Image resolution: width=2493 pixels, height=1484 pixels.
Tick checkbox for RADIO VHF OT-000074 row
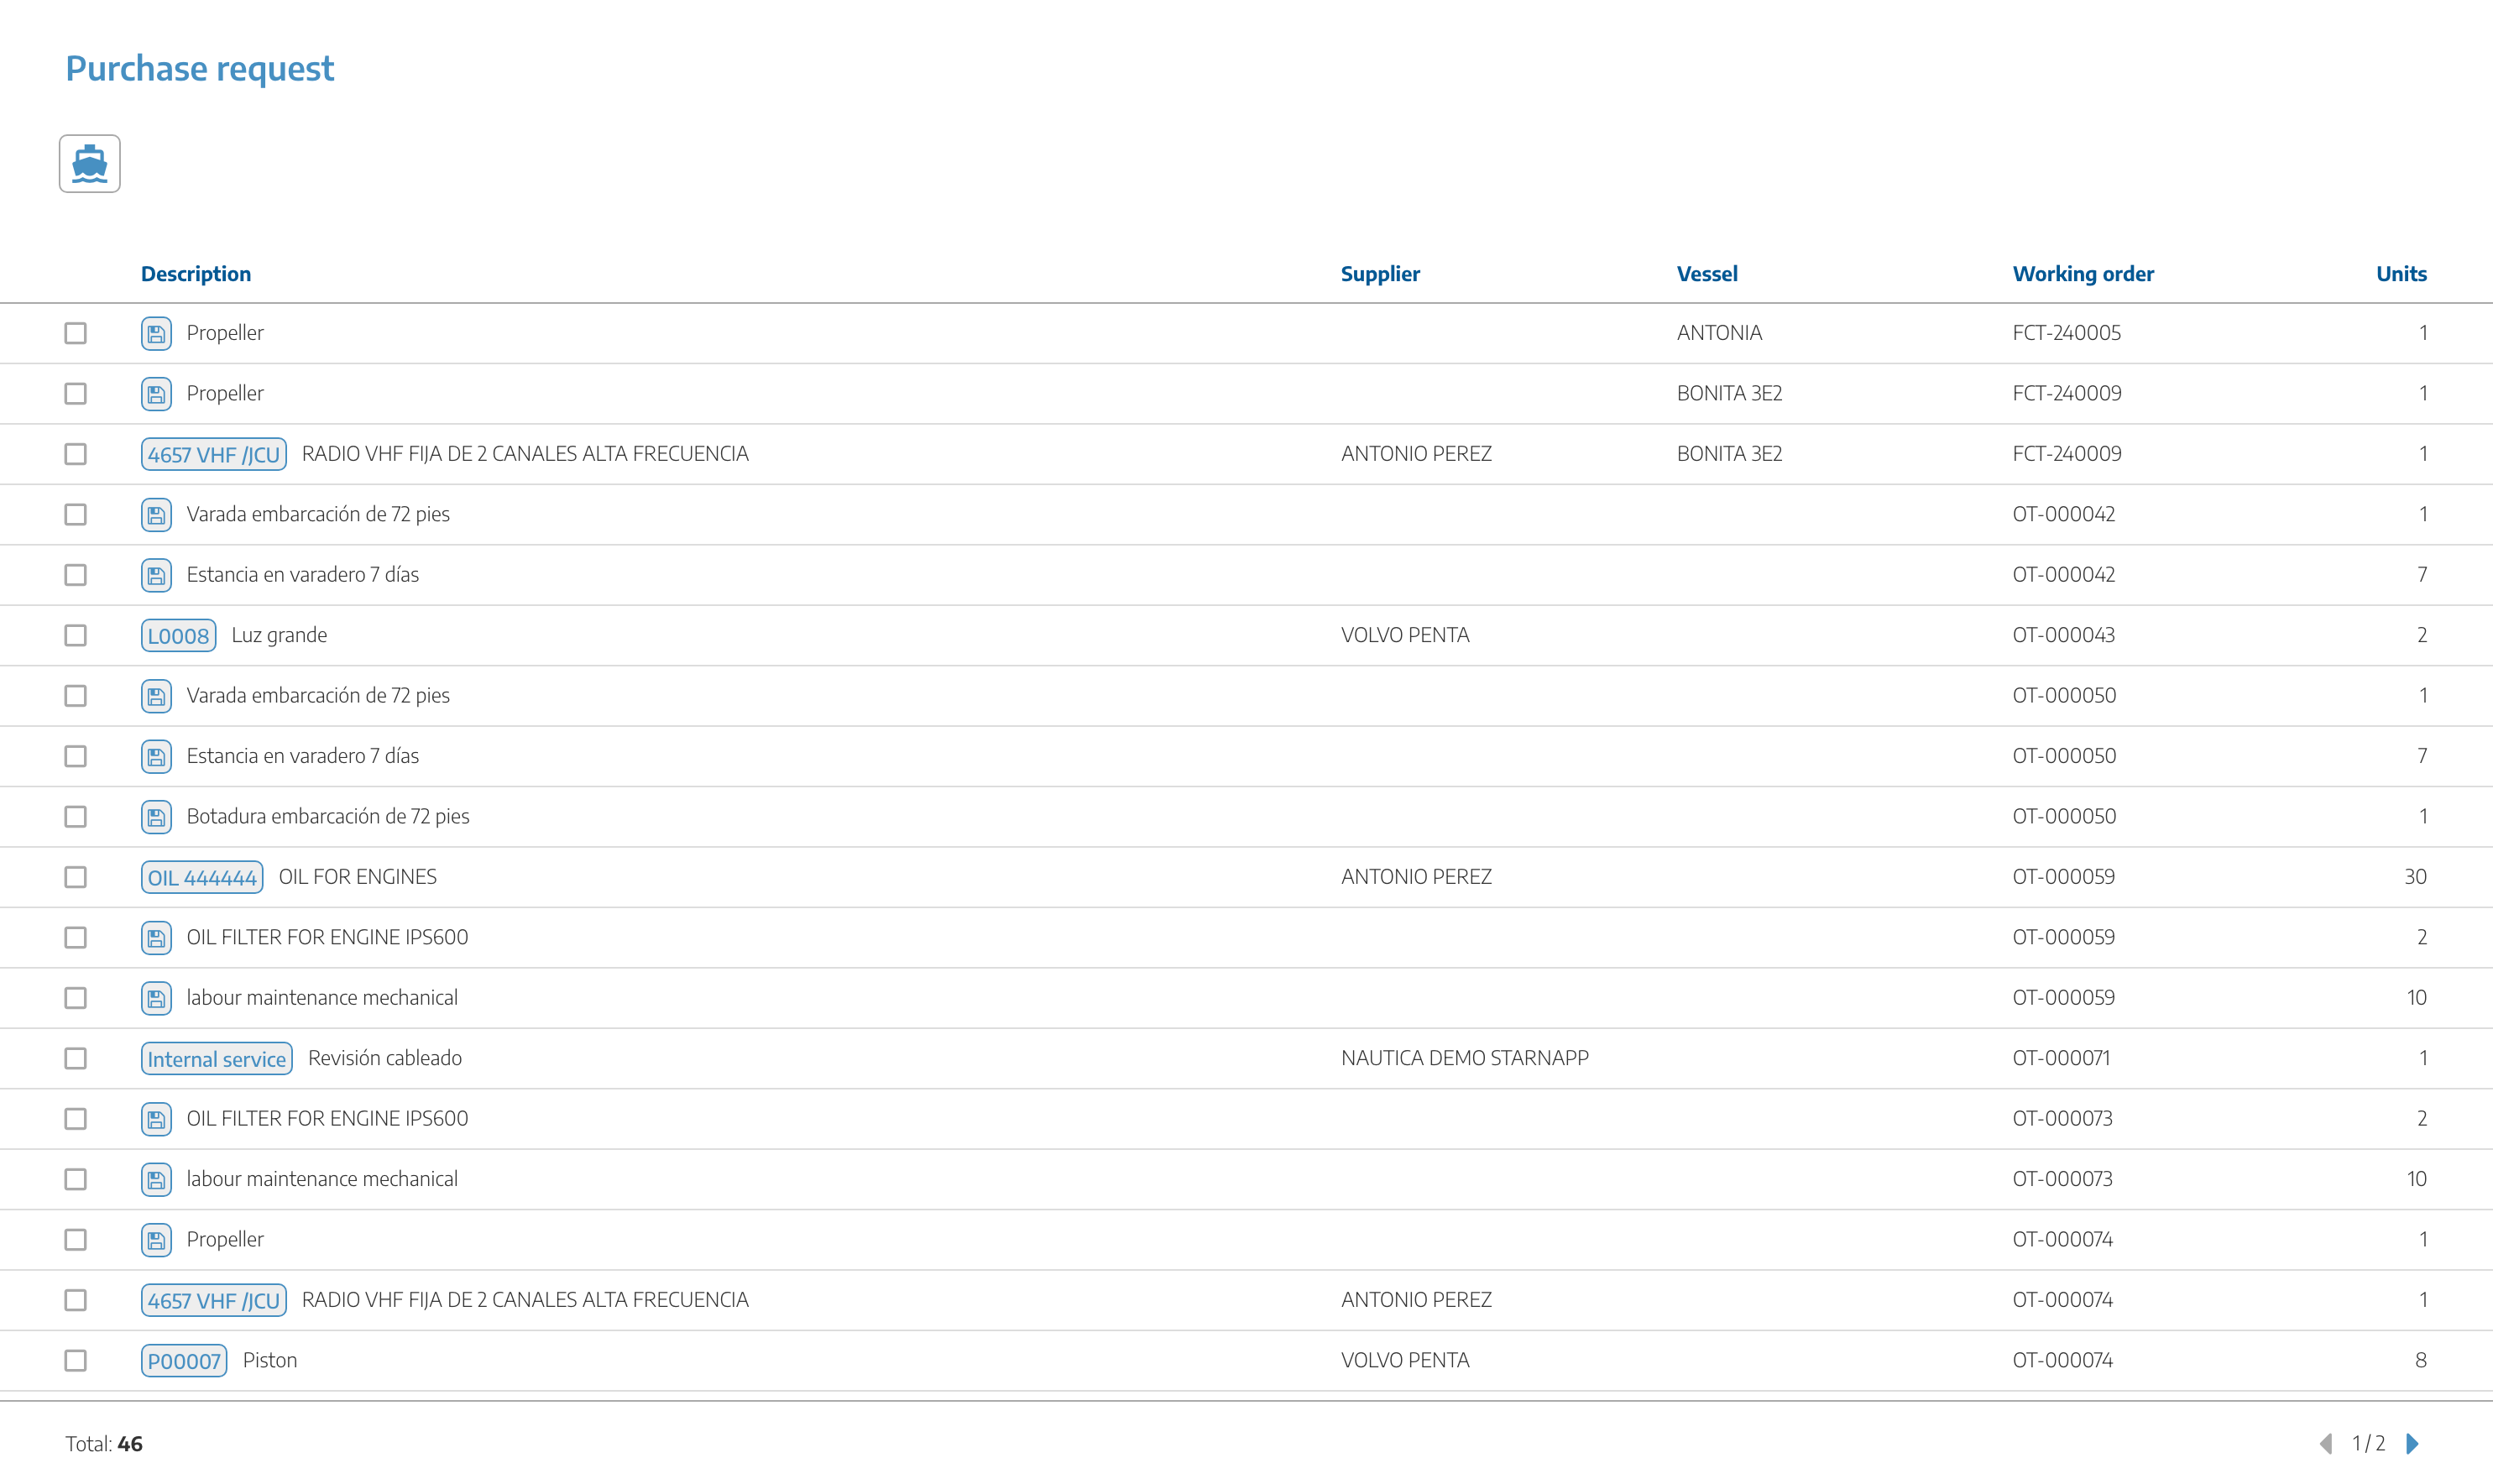[x=76, y=1300]
